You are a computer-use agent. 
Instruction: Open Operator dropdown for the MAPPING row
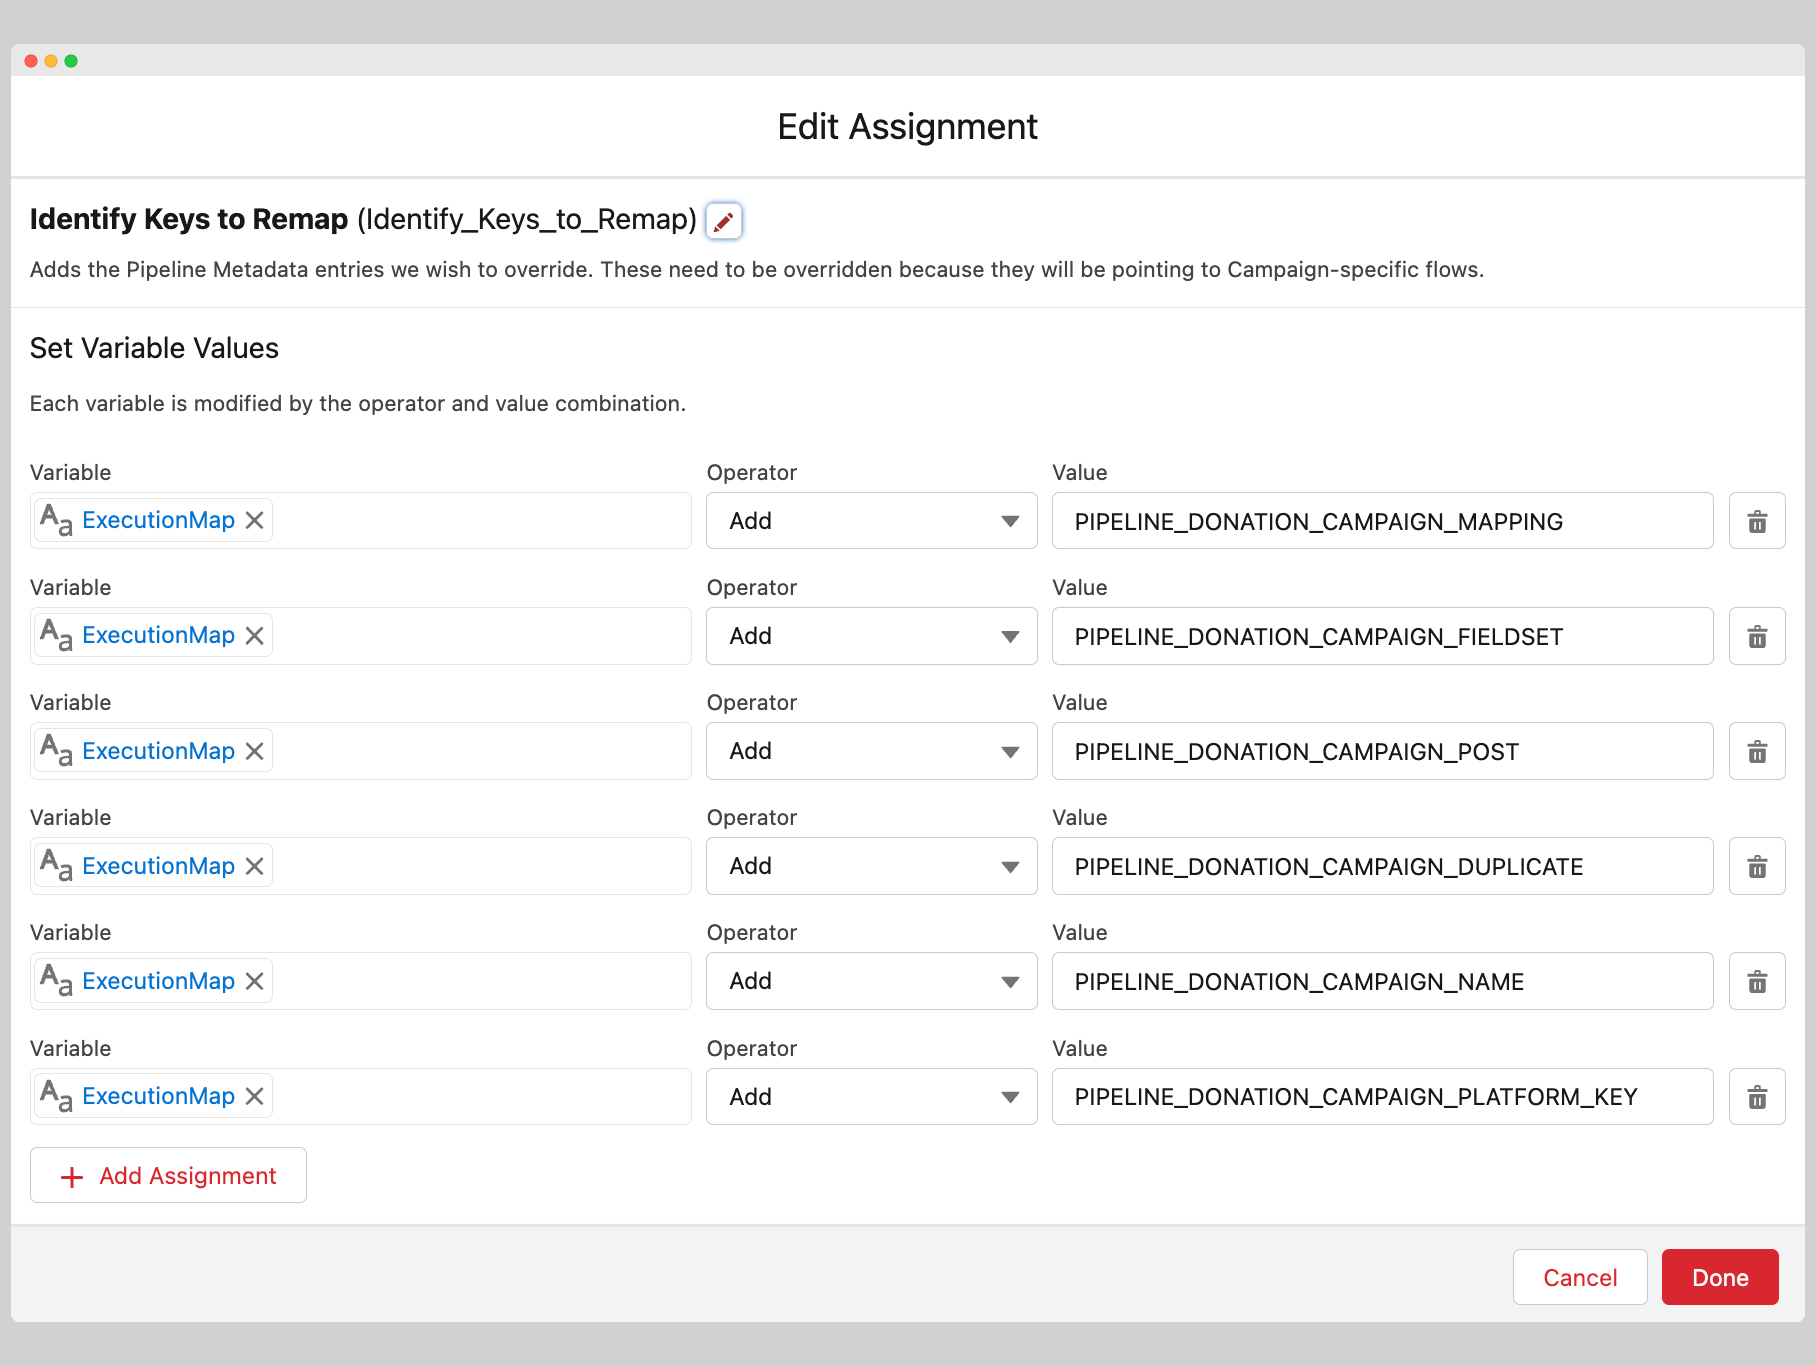point(871,521)
